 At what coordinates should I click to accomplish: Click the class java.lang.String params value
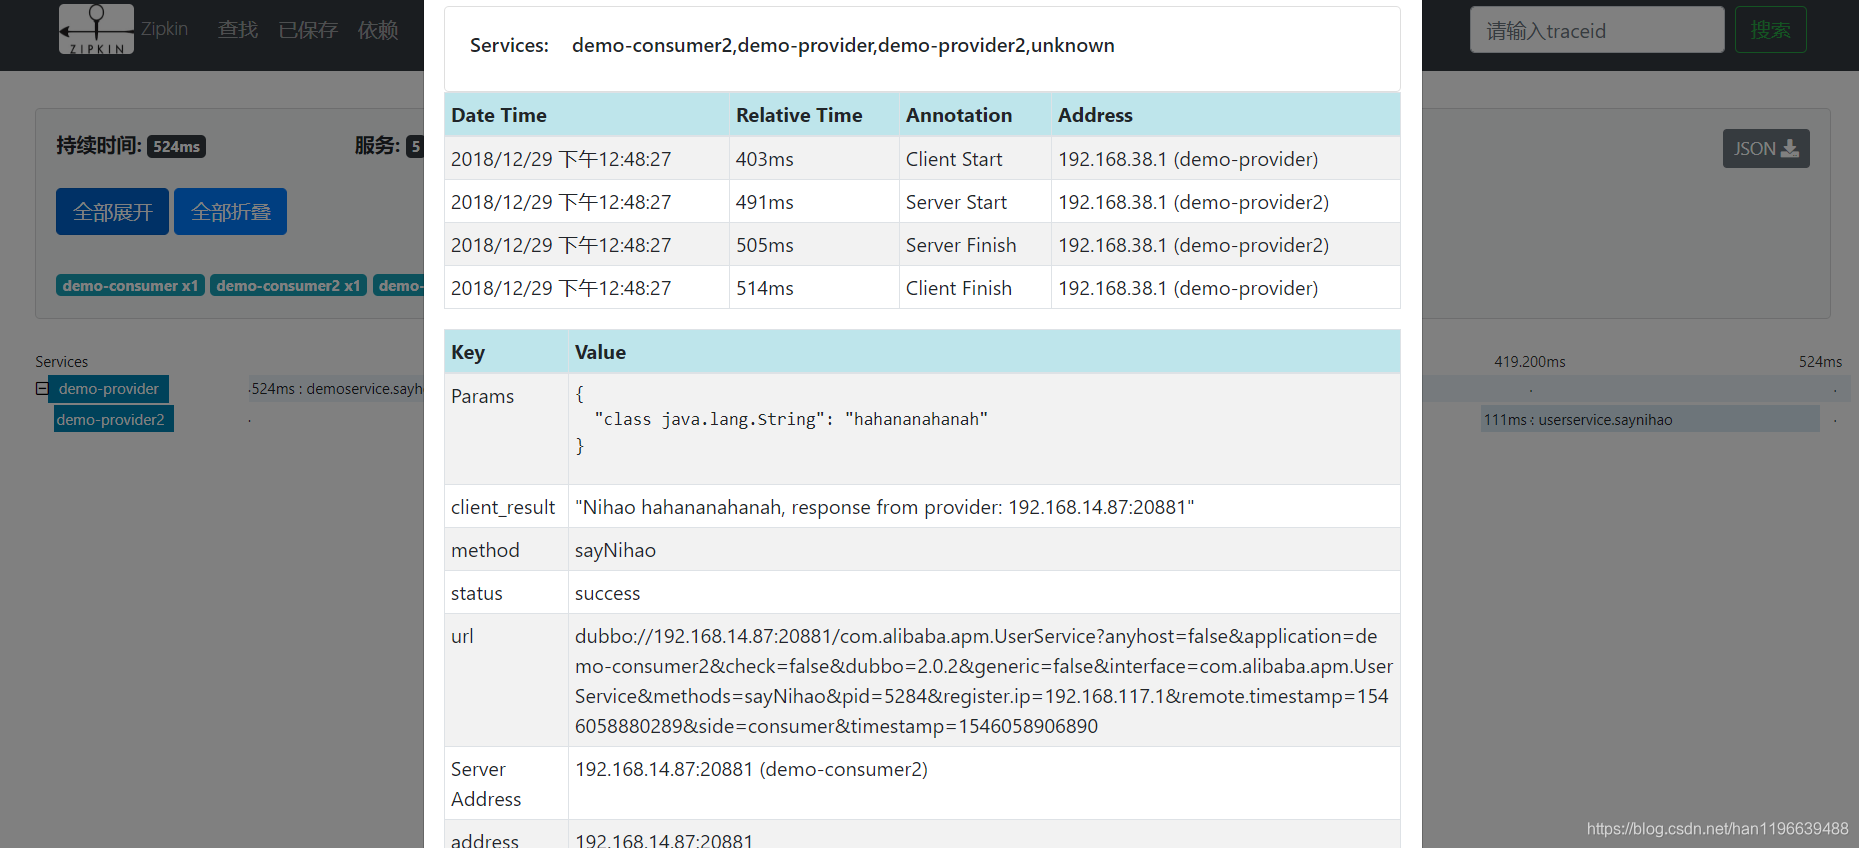(x=790, y=419)
